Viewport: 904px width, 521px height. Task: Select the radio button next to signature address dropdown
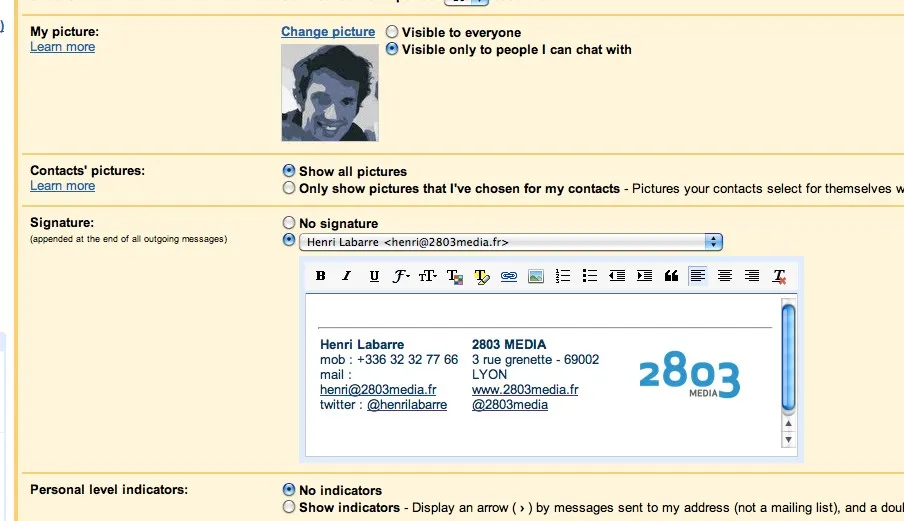(x=289, y=240)
